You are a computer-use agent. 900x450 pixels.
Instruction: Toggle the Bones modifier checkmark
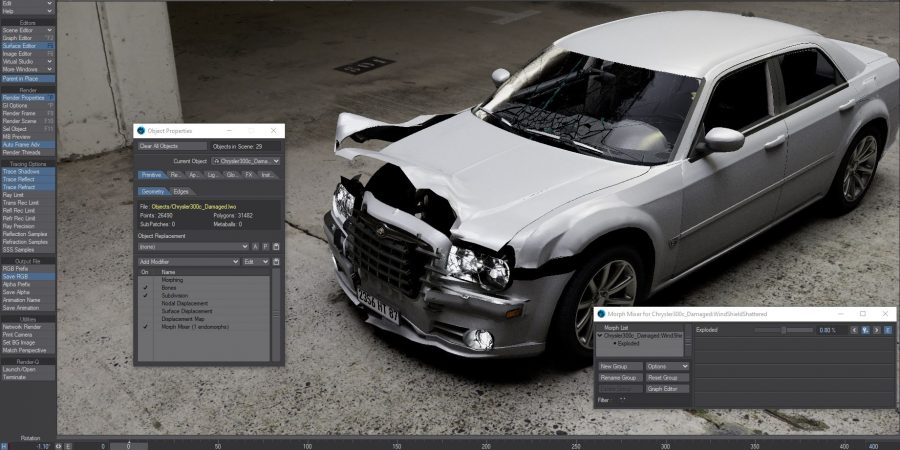tap(145, 288)
